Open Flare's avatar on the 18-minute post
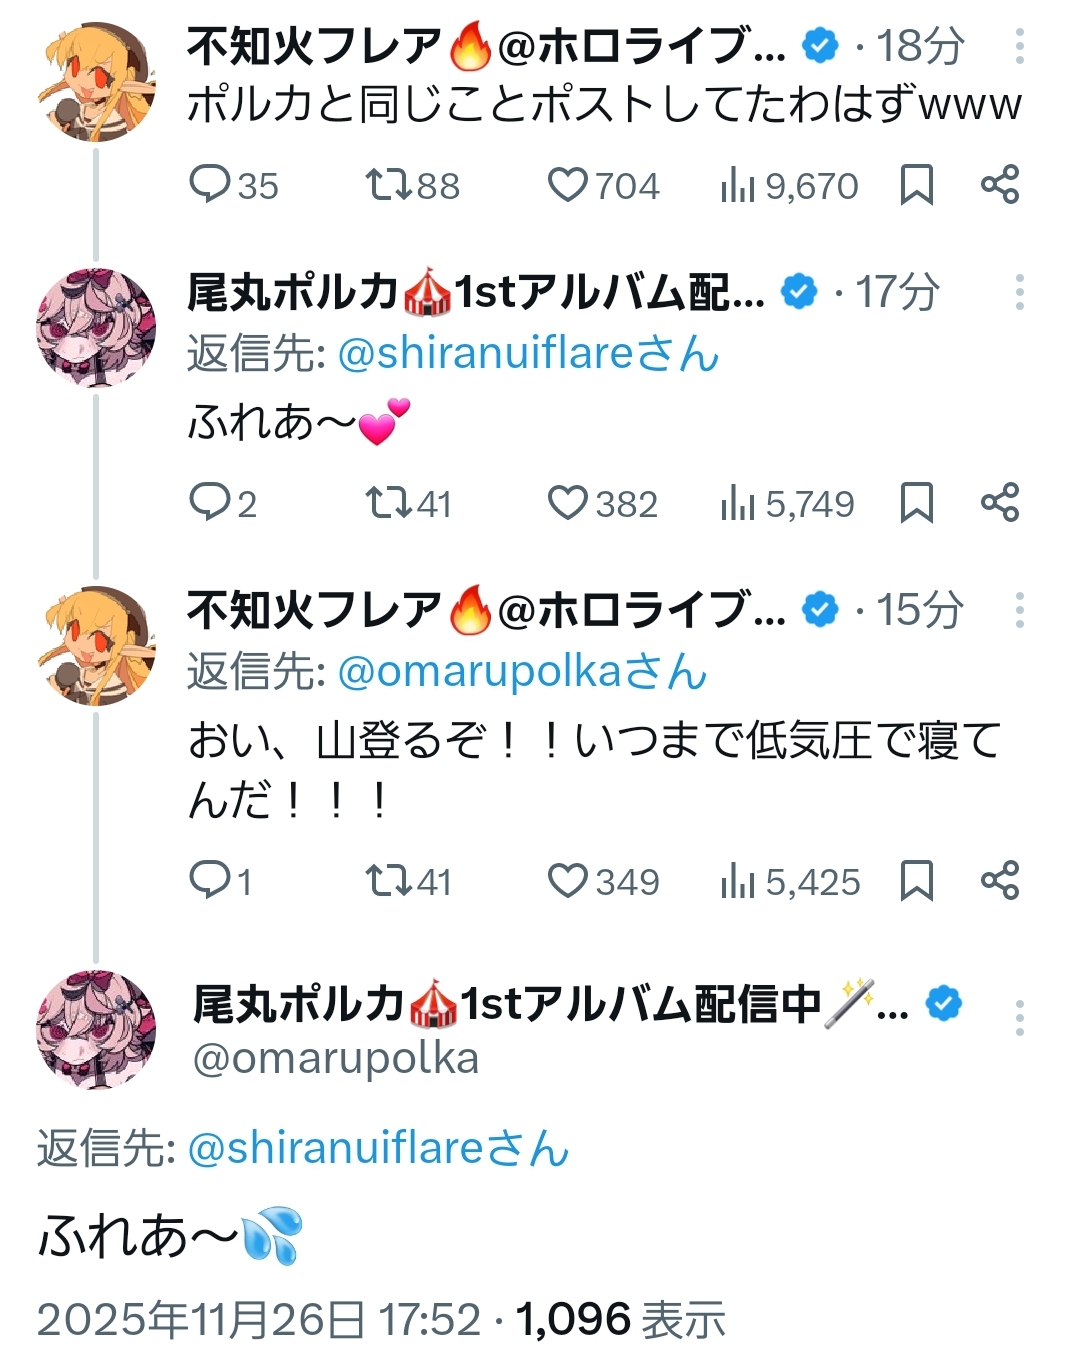 (96, 82)
